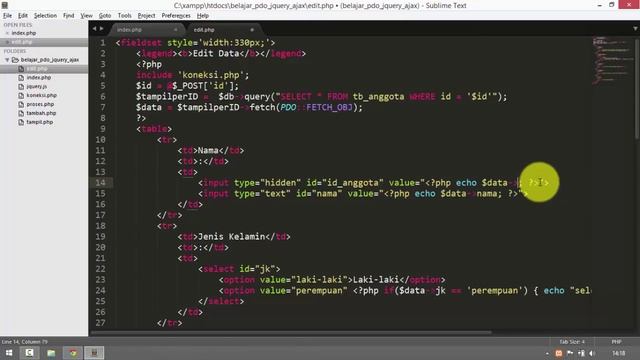Click the unsaved dot on the edit.php tab
Viewport: 640px width, 360px height.
coord(252,30)
